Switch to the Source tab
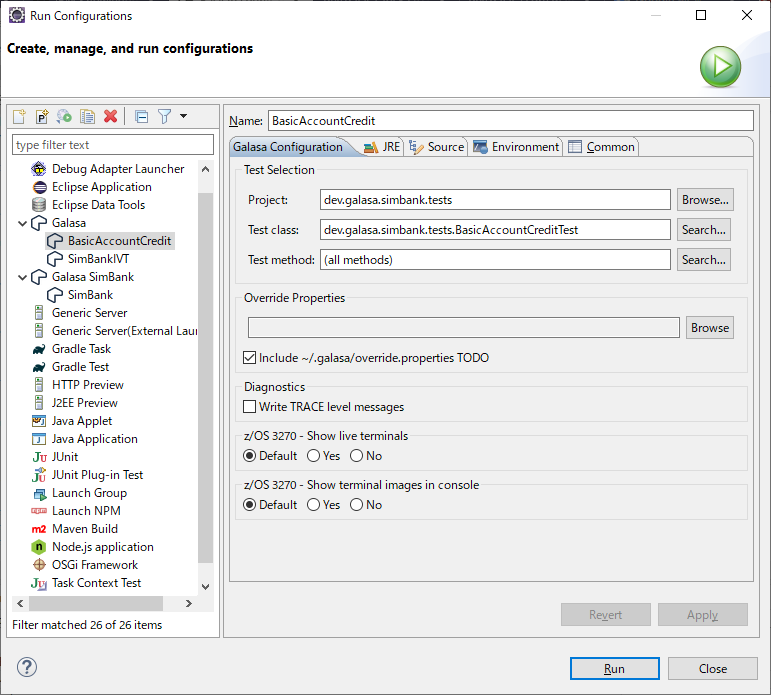The height and width of the screenshot is (695, 771). coord(436,147)
